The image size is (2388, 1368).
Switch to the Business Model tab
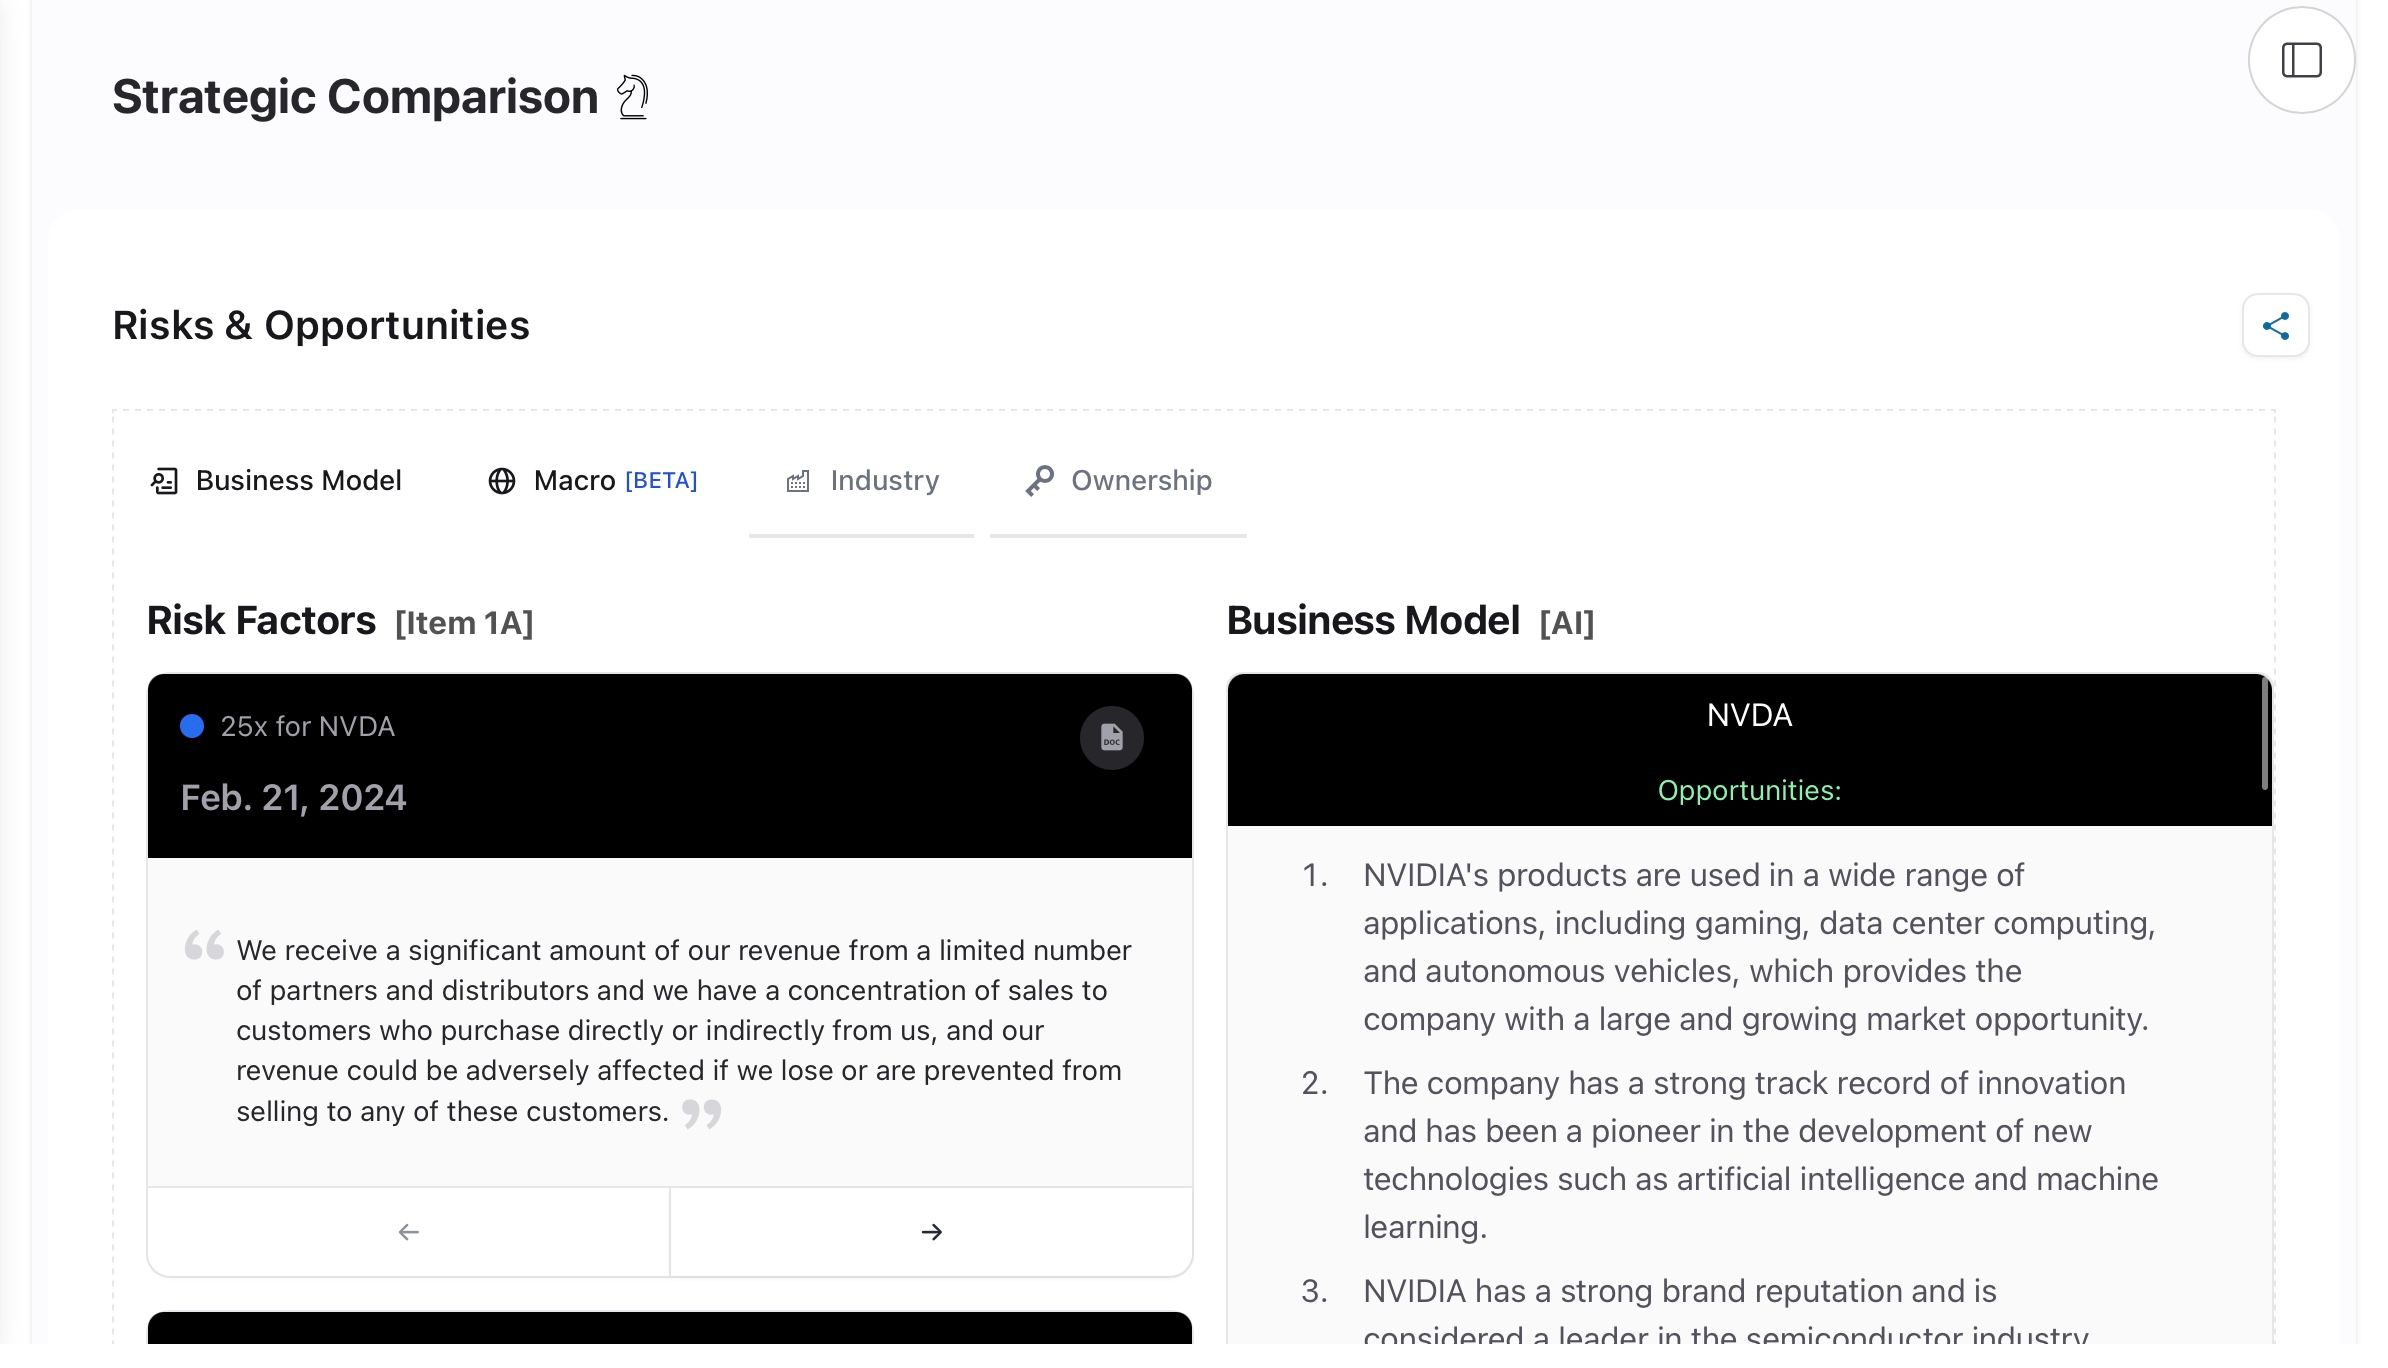click(x=276, y=481)
